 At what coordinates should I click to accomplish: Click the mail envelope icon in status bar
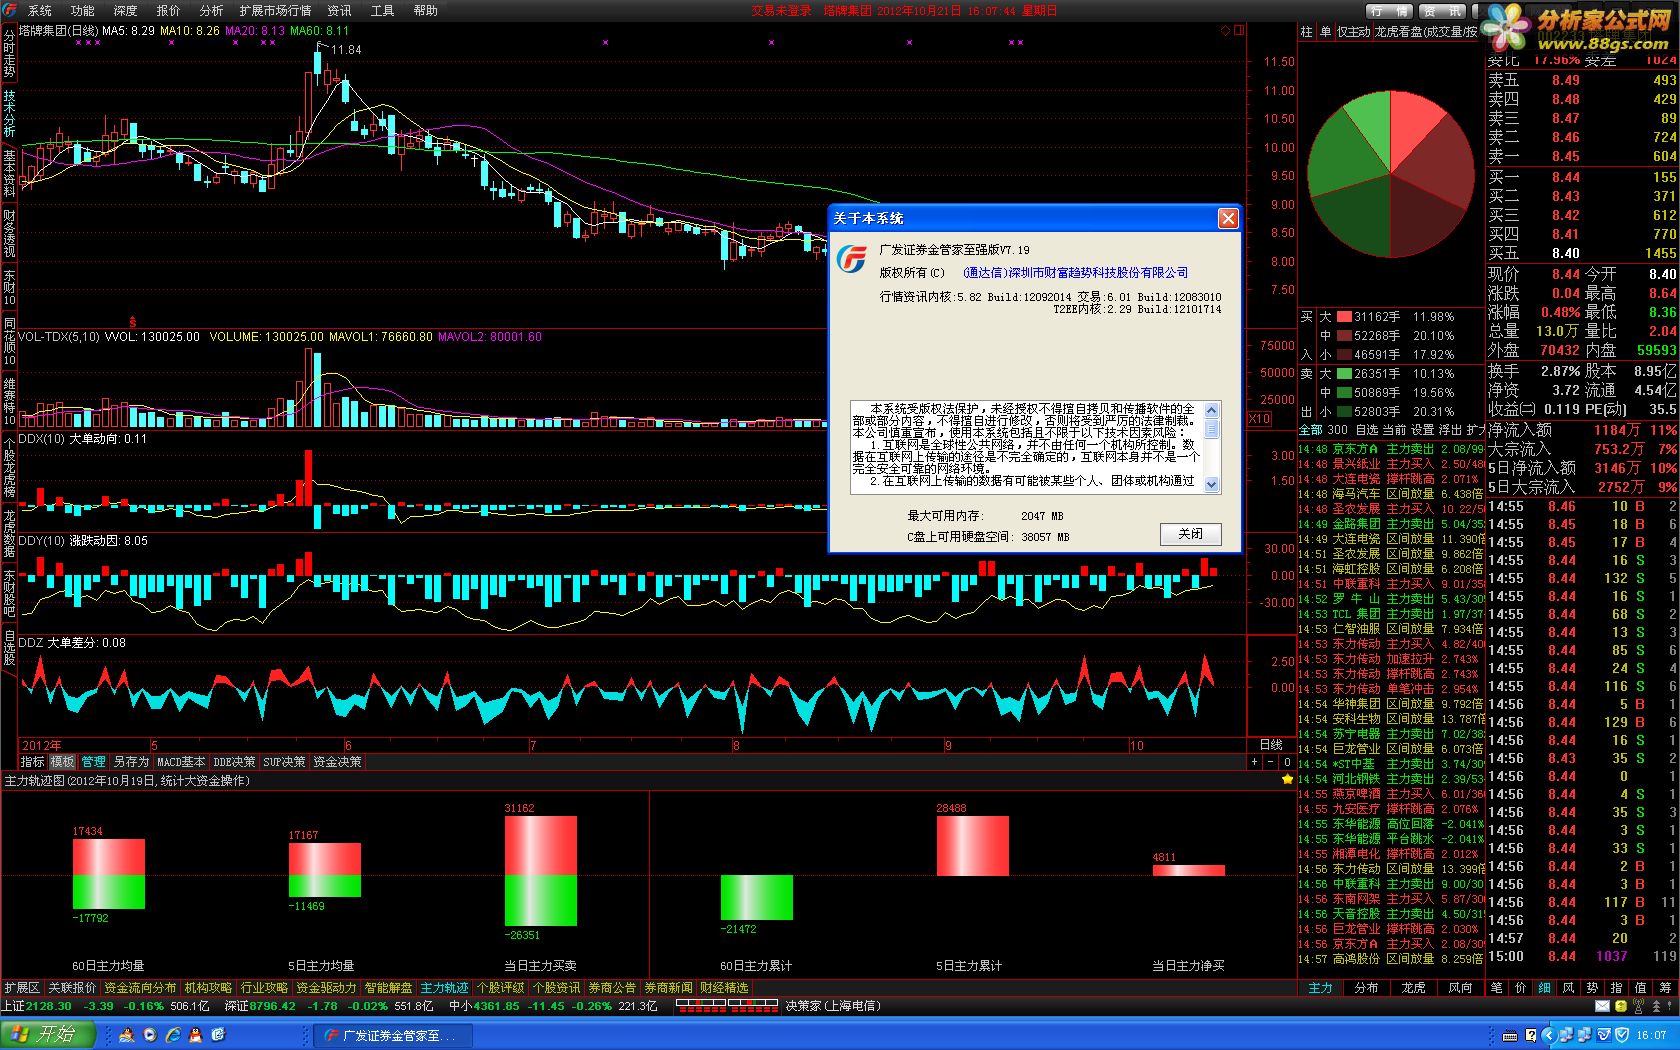tap(1602, 1006)
